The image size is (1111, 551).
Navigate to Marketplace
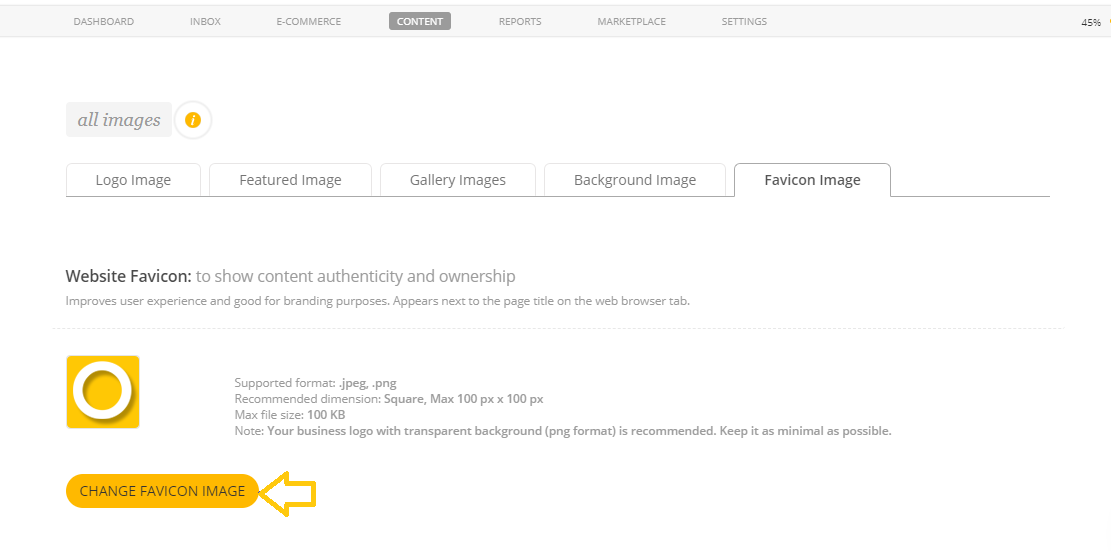[631, 22]
